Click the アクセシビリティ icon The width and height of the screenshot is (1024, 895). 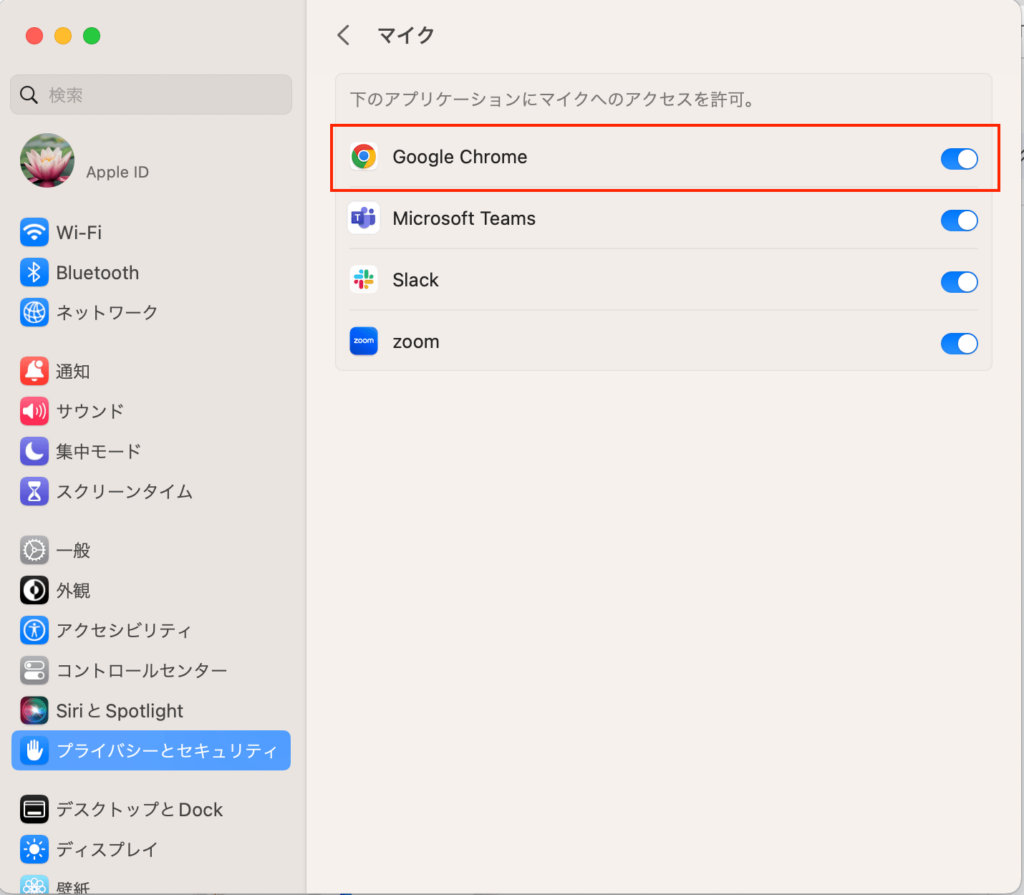[34, 630]
